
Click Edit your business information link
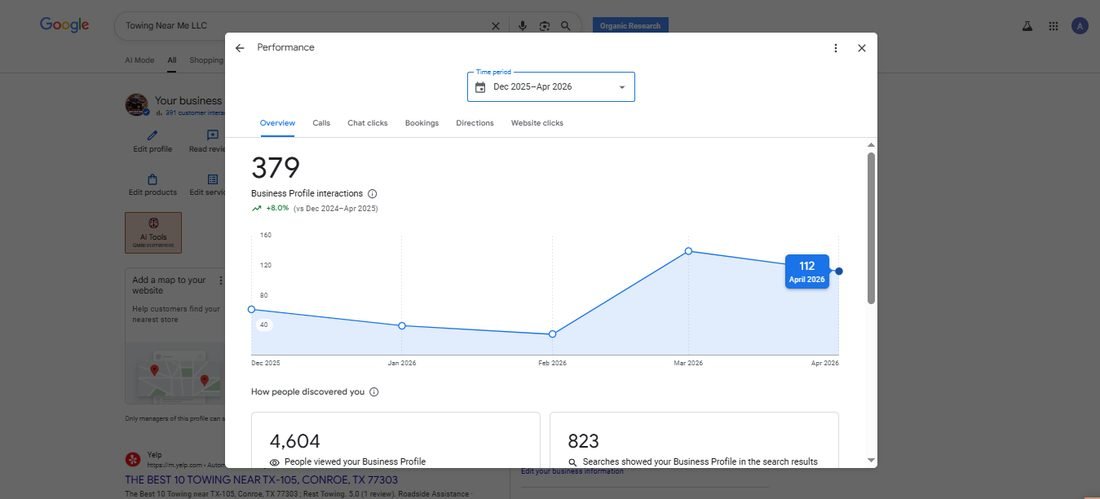[x=572, y=472]
